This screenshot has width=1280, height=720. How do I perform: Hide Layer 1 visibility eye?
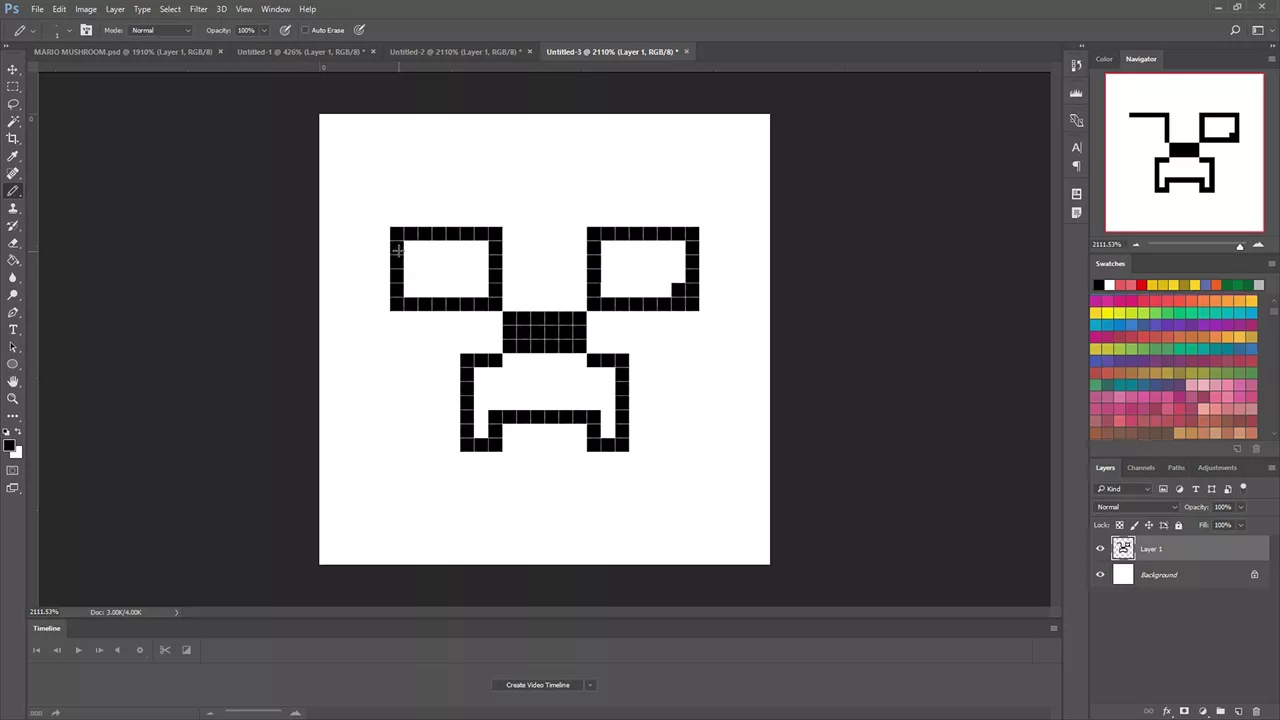(x=1100, y=548)
